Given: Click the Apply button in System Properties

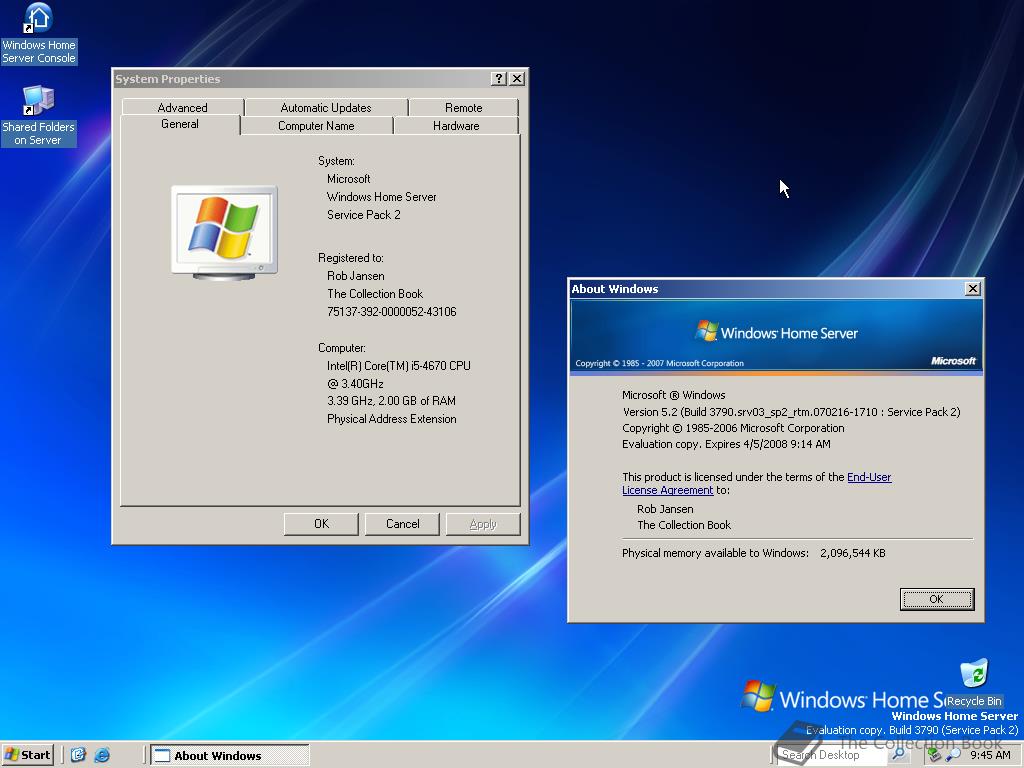Looking at the screenshot, I should click(483, 524).
